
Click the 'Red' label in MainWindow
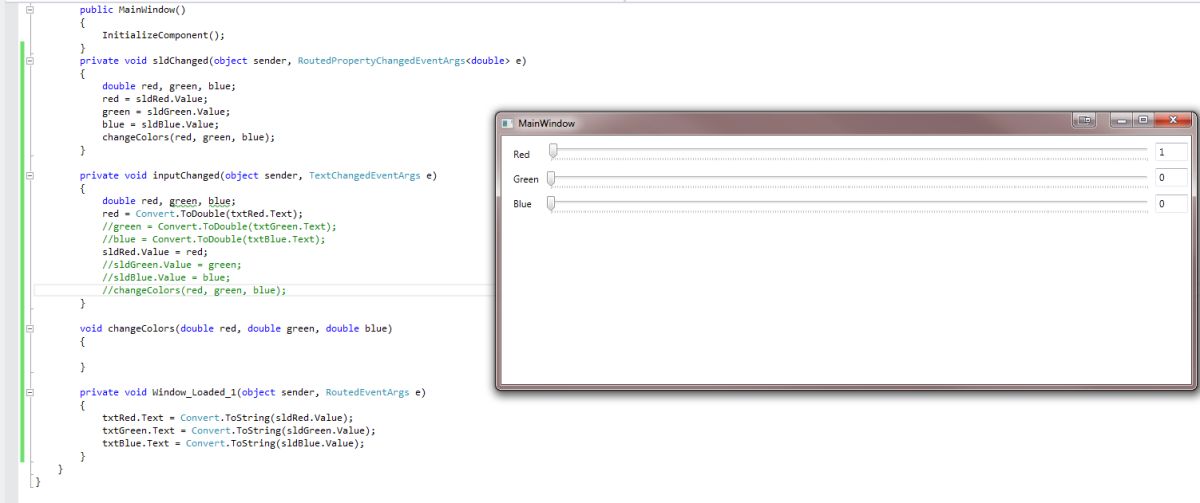tap(521, 155)
